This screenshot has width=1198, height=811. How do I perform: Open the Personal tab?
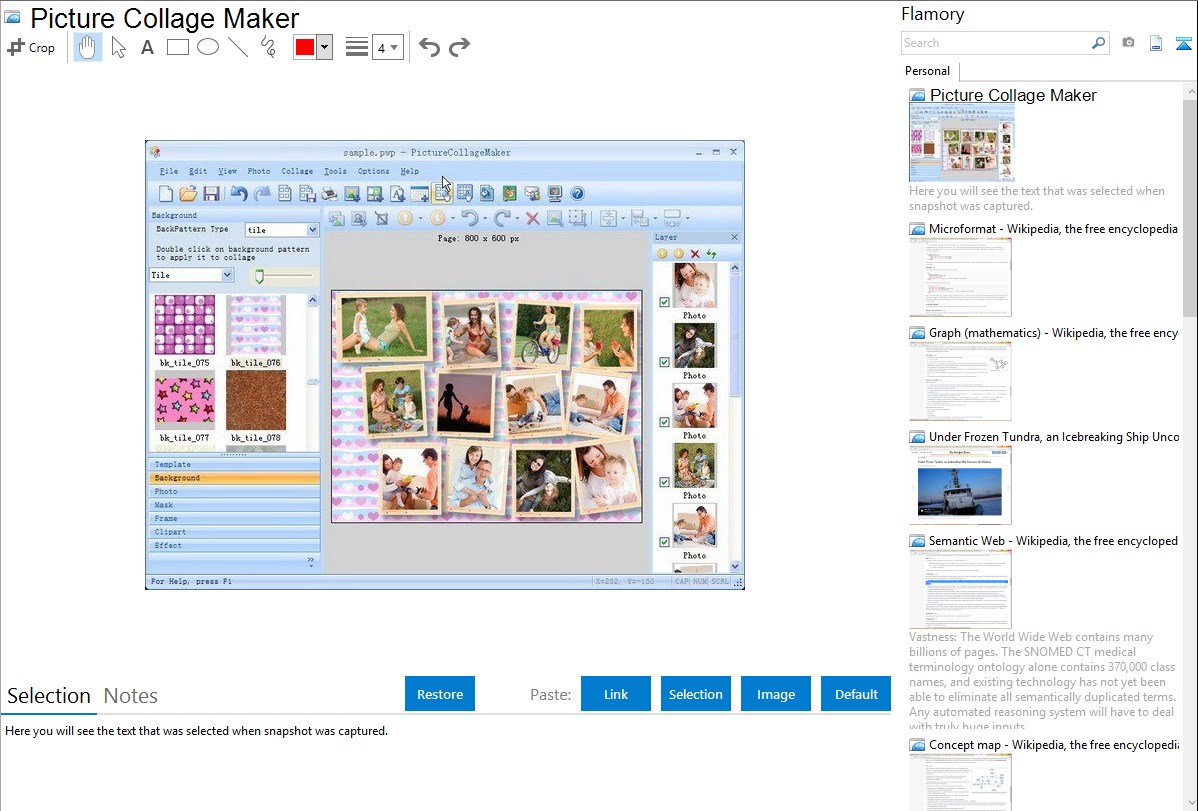click(x=927, y=71)
